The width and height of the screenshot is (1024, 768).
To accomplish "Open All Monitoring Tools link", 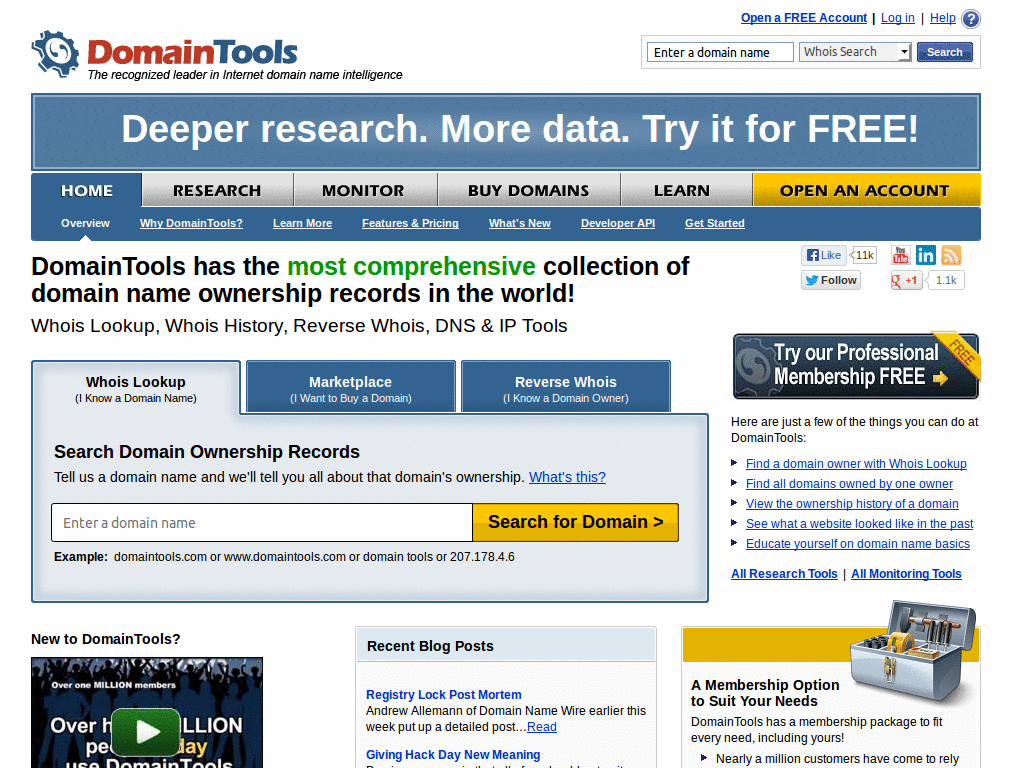I will click(x=906, y=574).
